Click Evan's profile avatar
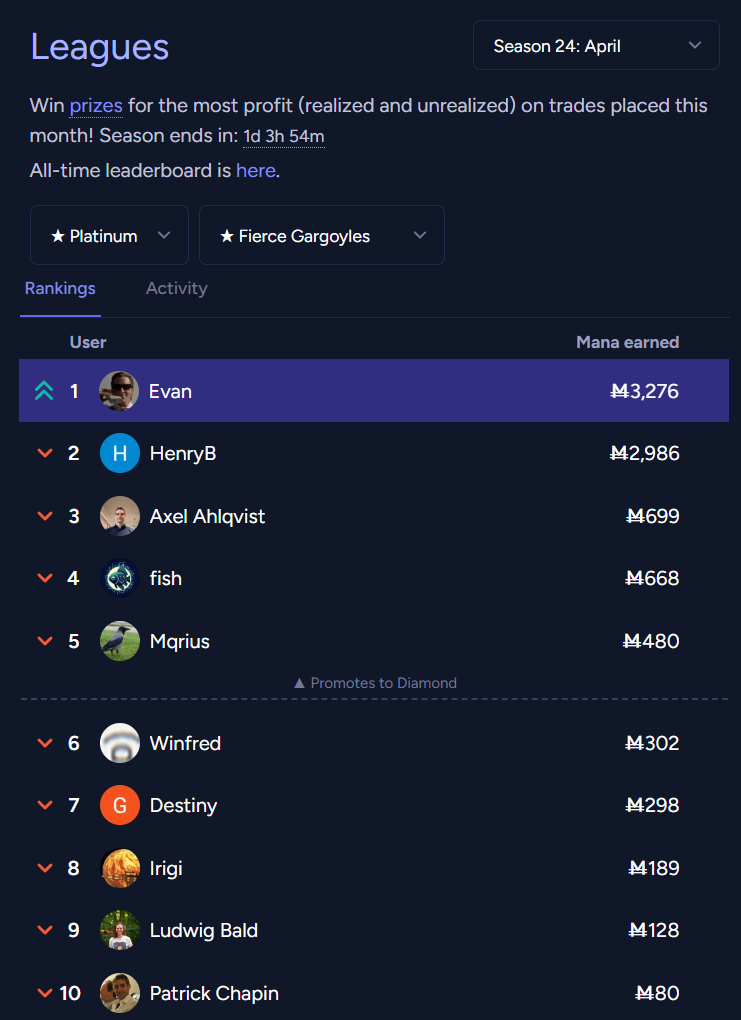Image resolution: width=741 pixels, height=1020 pixels. (119, 391)
